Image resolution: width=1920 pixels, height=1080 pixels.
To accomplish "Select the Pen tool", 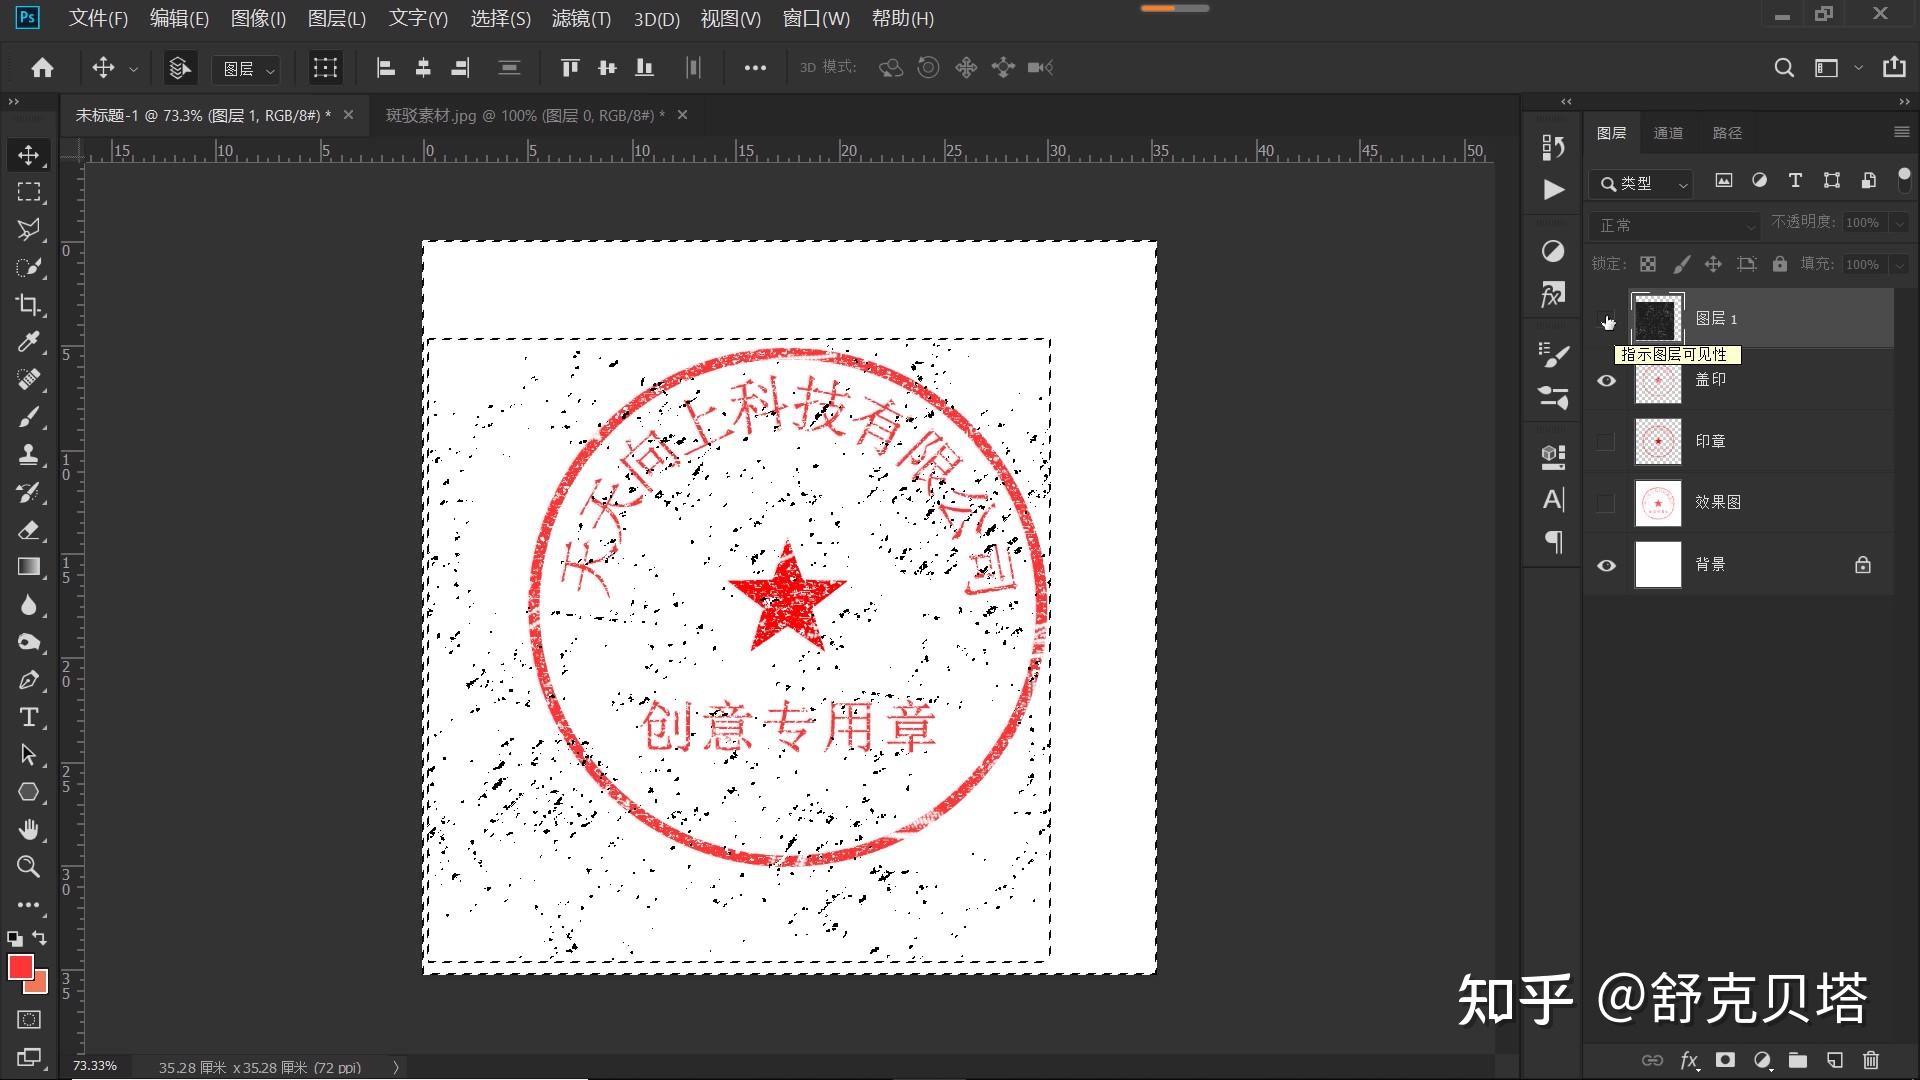I will pyautogui.click(x=28, y=680).
